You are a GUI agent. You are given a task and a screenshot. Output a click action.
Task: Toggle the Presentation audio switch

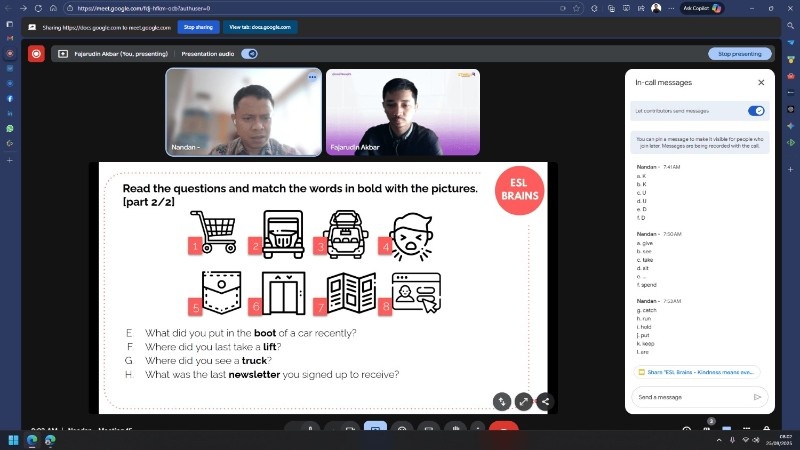249,54
